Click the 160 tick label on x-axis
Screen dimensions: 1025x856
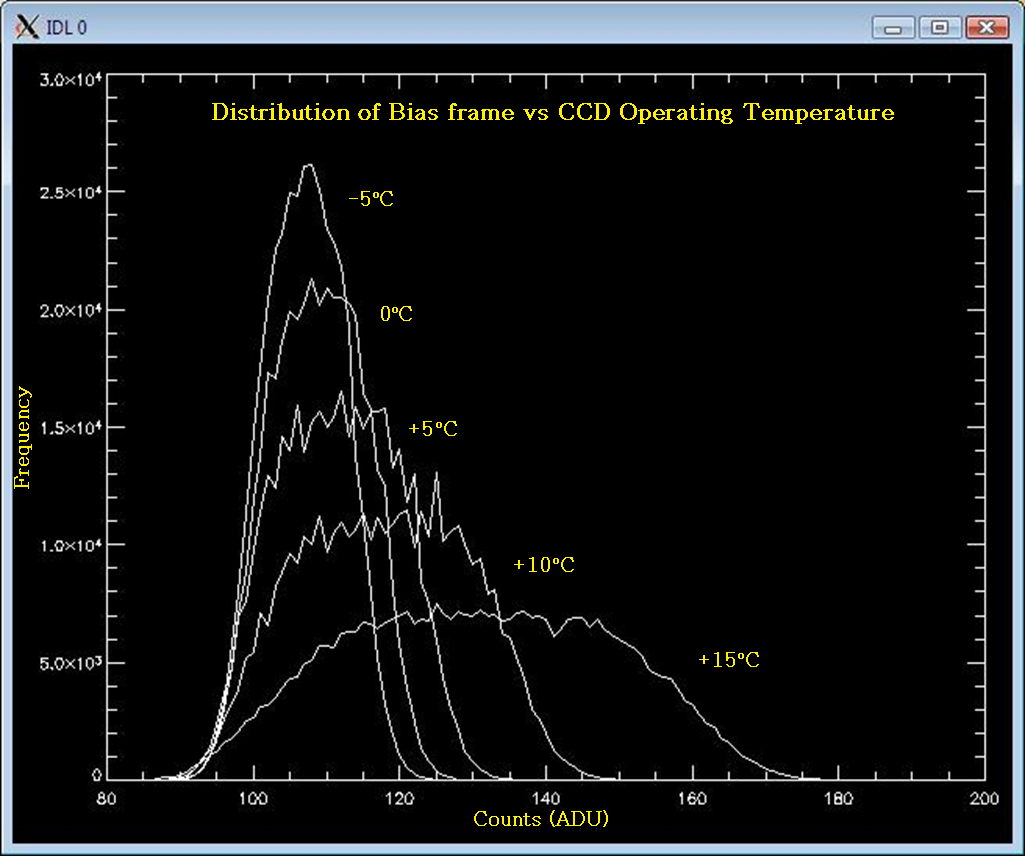click(x=692, y=798)
